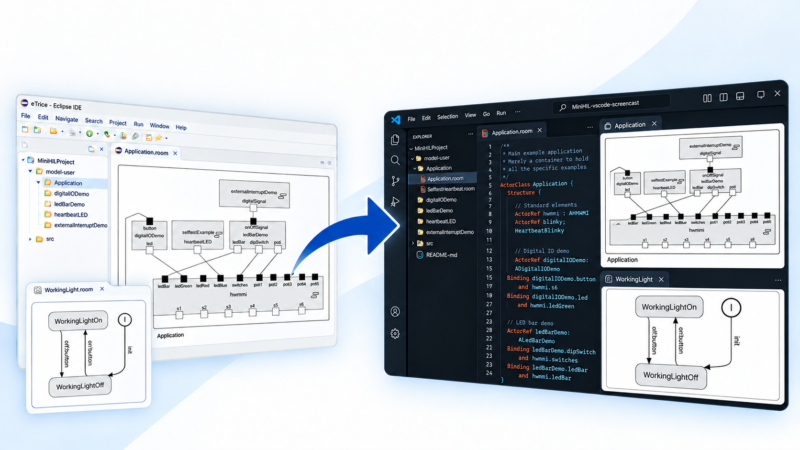The height and width of the screenshot is (450, 800).
Task: Open VS Code Selection menu
Action: [x=447, y=116]
